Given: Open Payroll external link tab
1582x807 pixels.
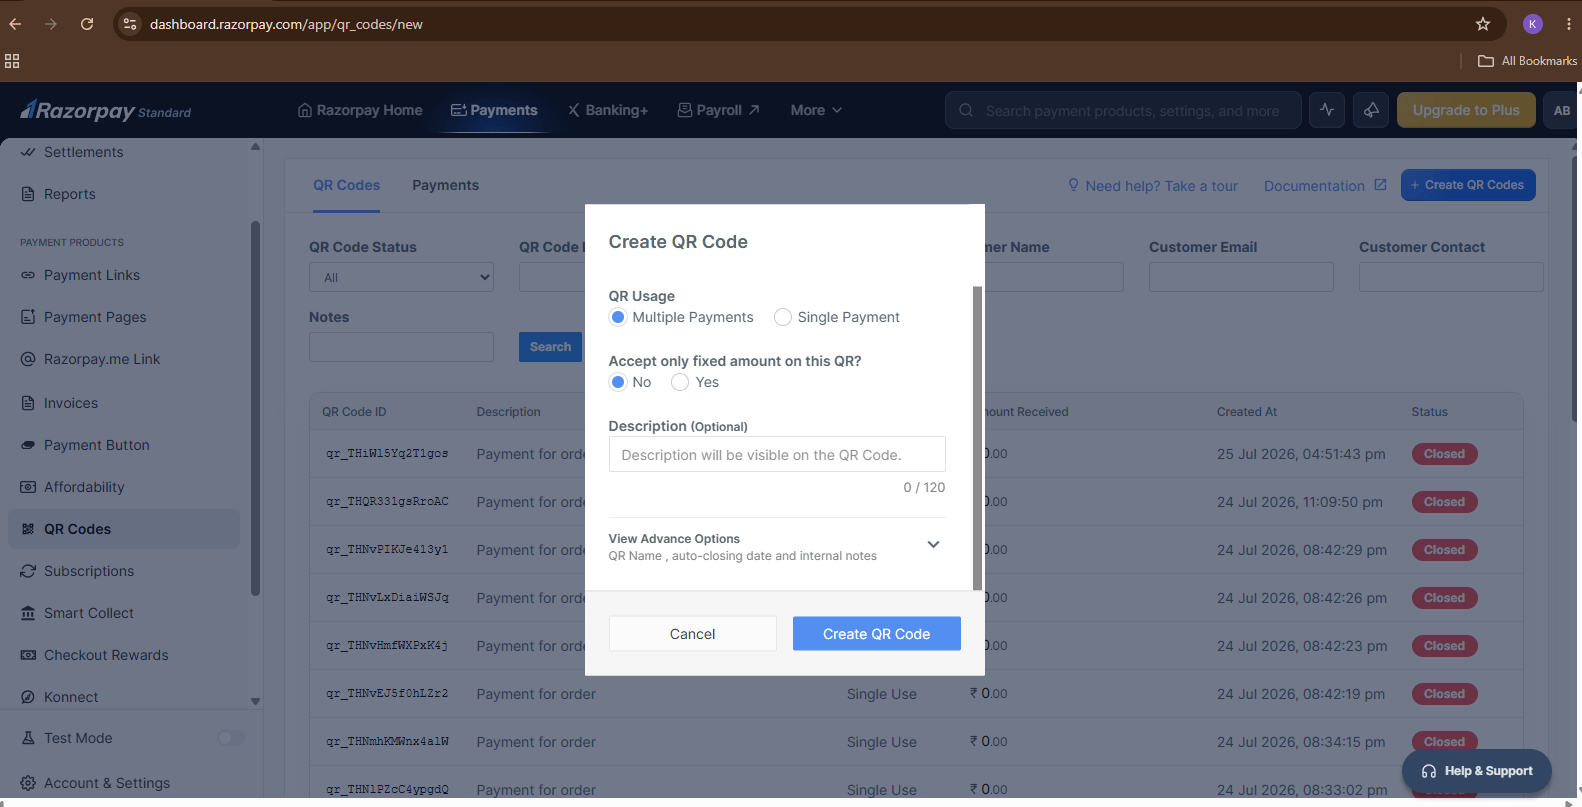Looking at the screenshot, I should point(719,110).
